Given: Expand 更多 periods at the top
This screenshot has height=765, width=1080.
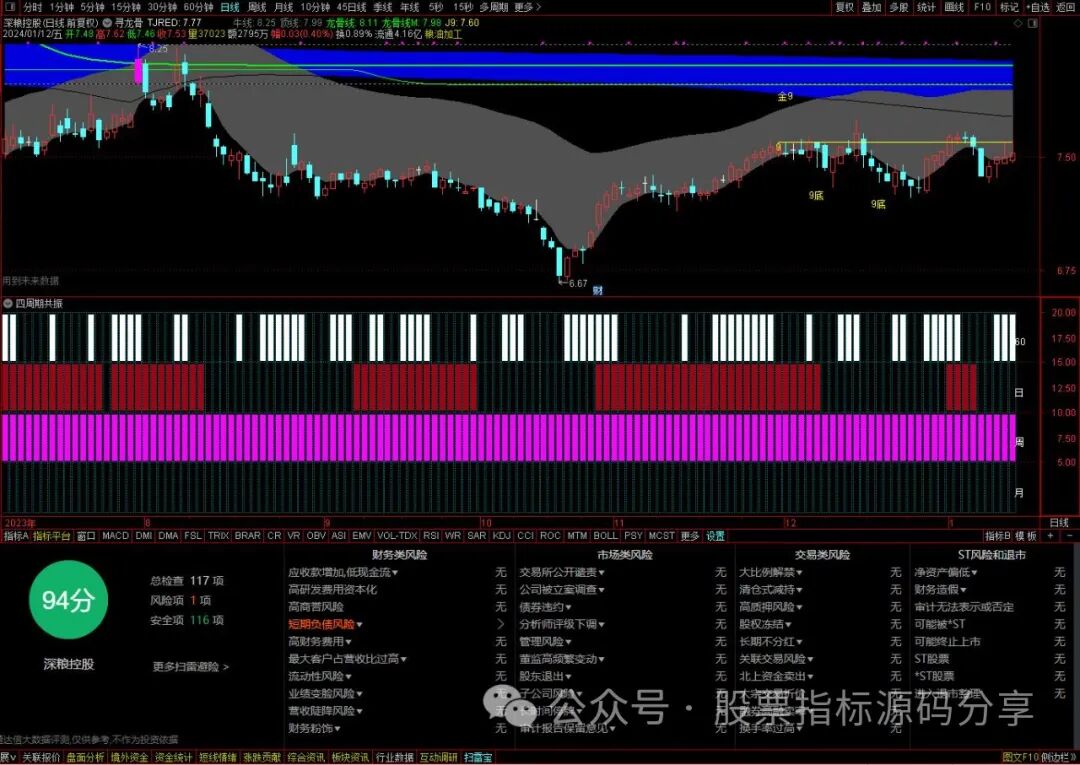Looking at the screenshot, I should (528, 7).
